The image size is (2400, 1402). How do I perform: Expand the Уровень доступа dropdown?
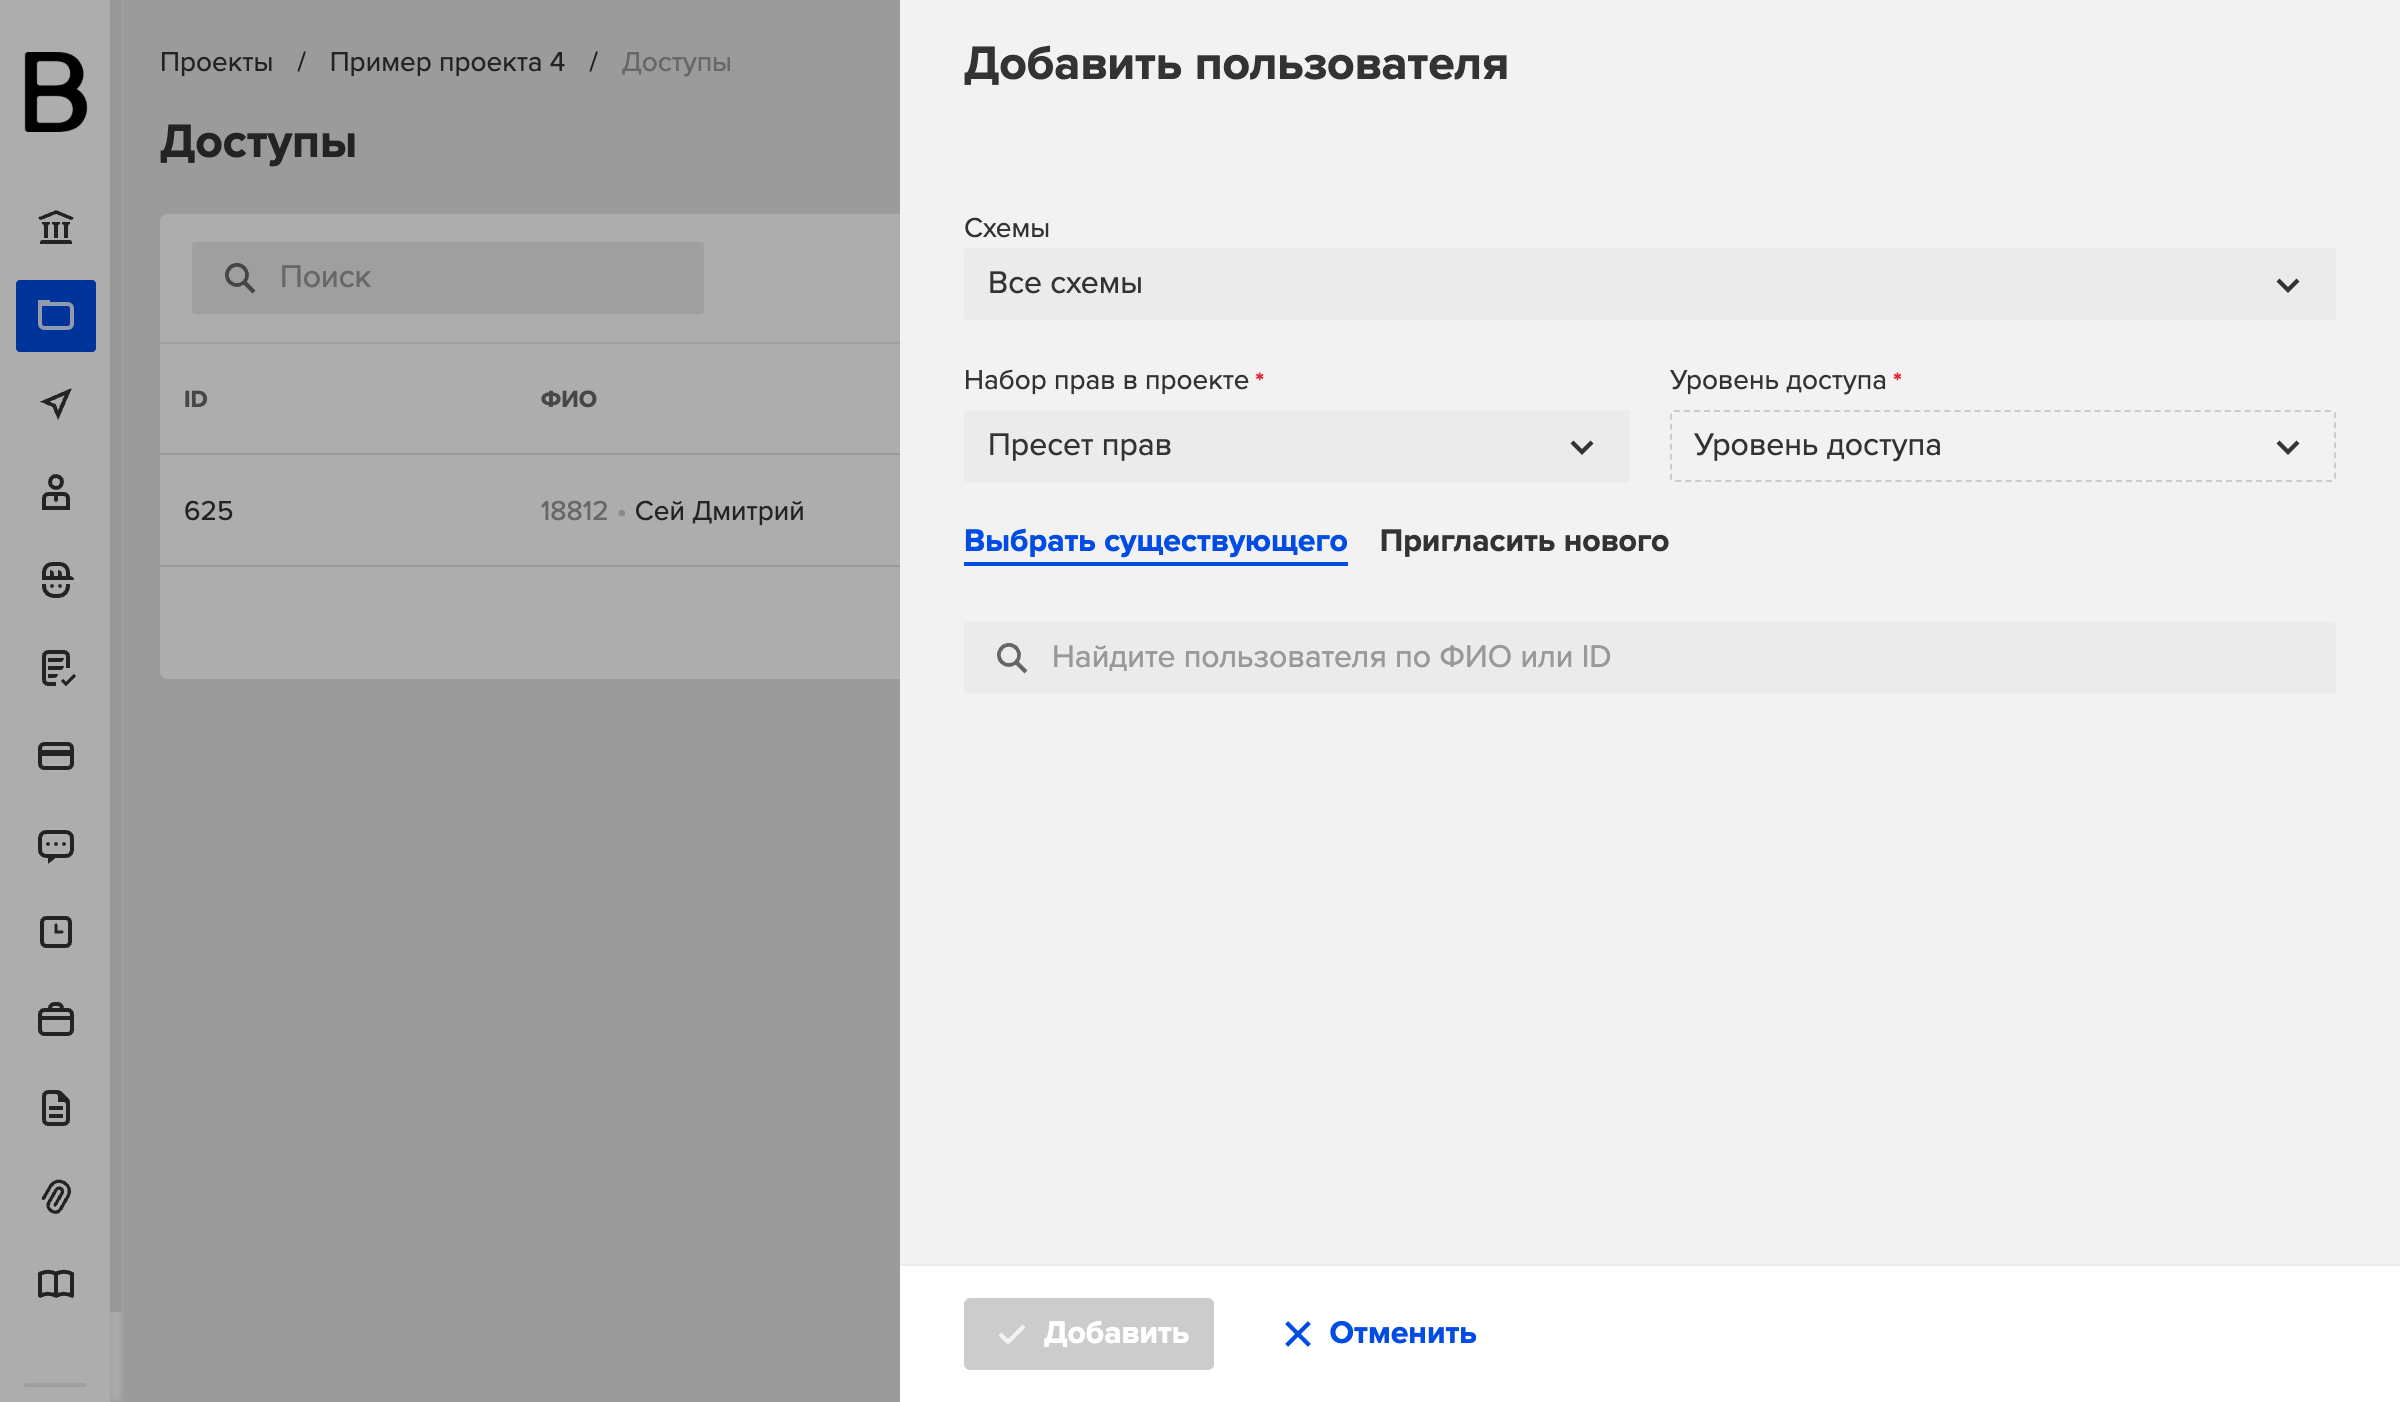coord(2003,446)
